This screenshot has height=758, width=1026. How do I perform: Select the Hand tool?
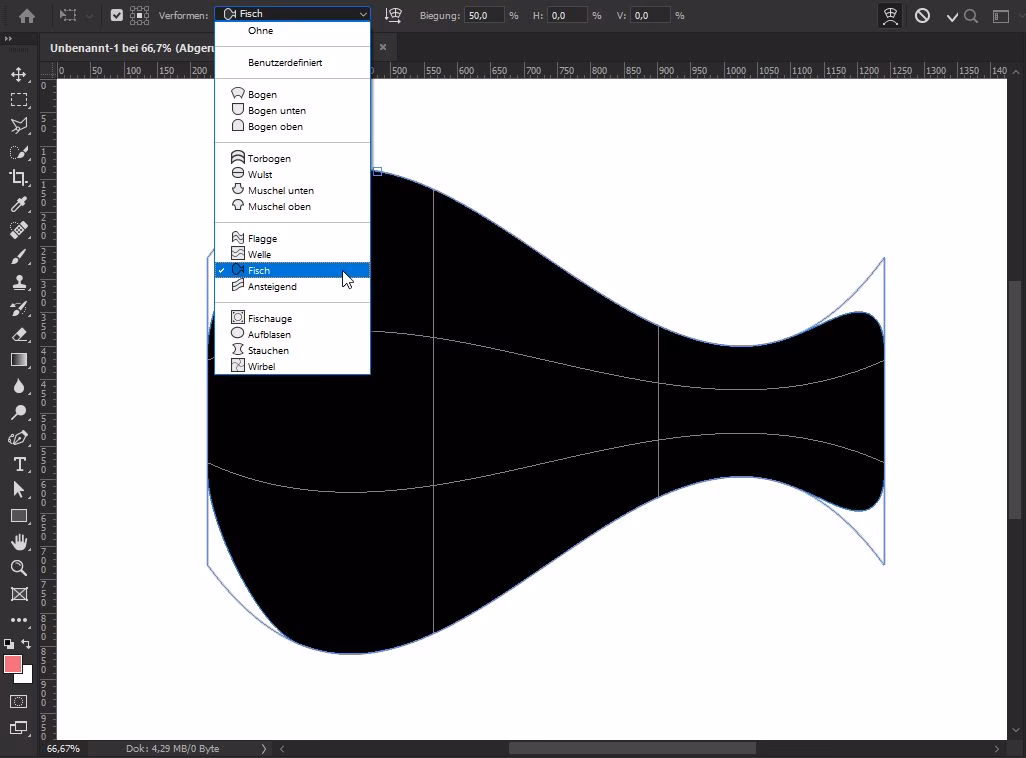tap(20, 542)
